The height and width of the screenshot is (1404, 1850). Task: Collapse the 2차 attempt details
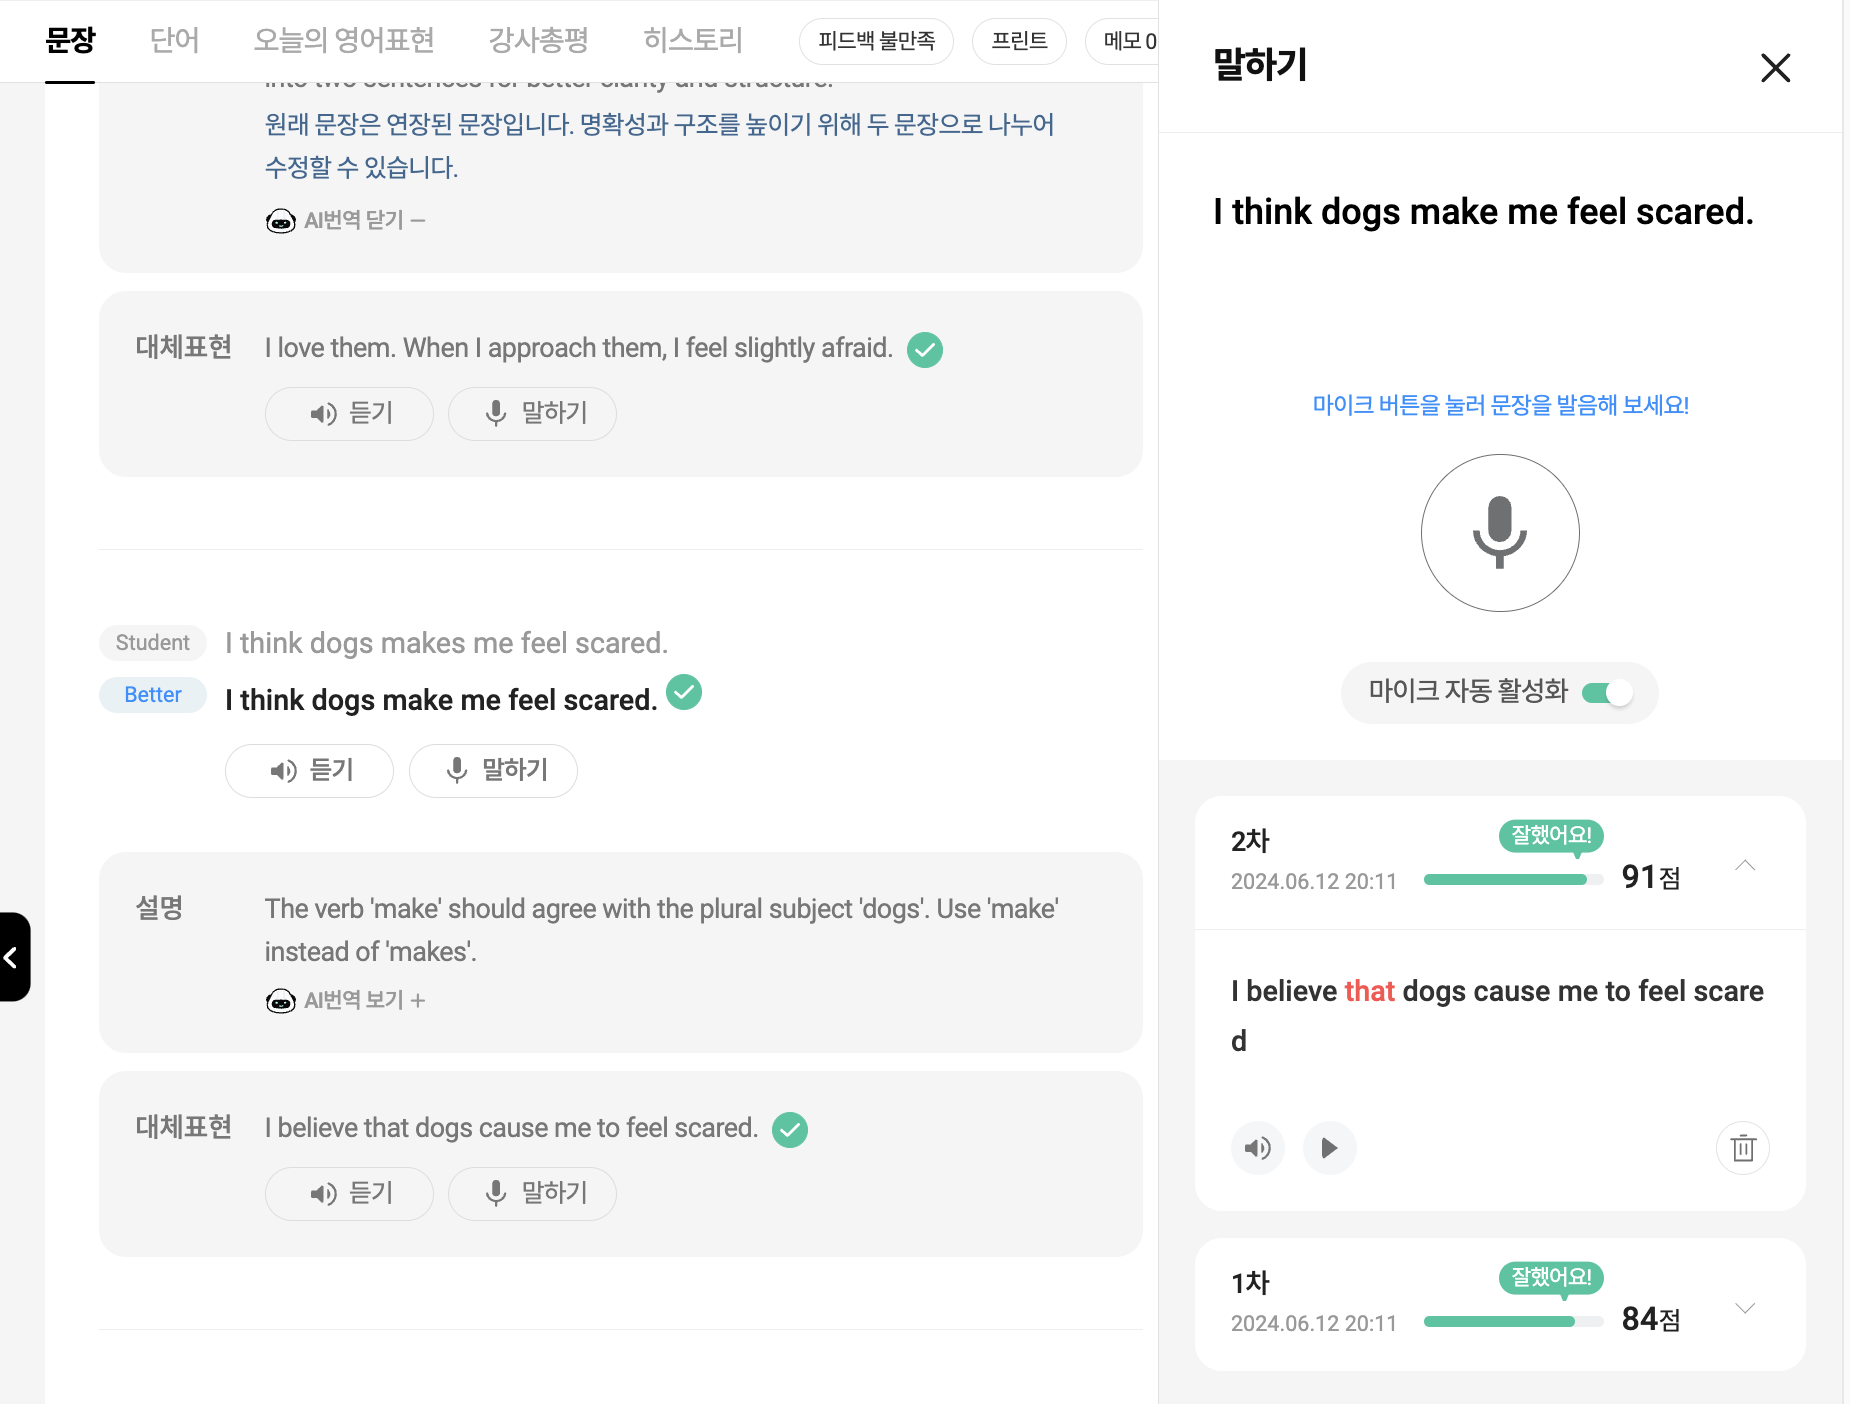pyautogui.click(x=1745, y=864)
